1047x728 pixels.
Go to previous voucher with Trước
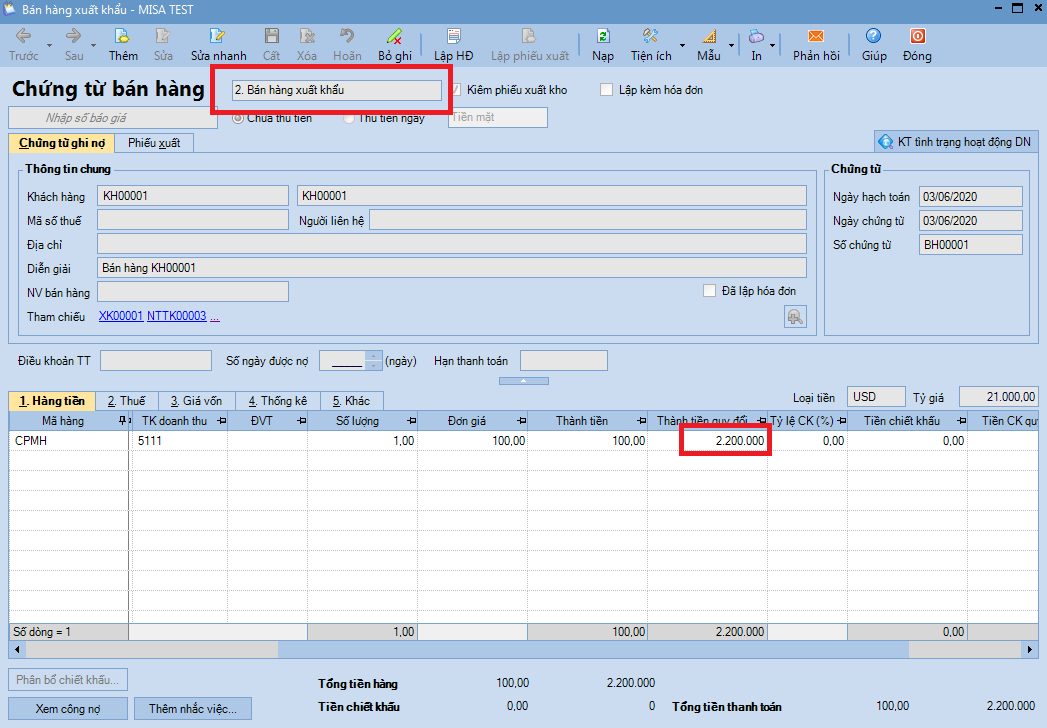(23, 45)
